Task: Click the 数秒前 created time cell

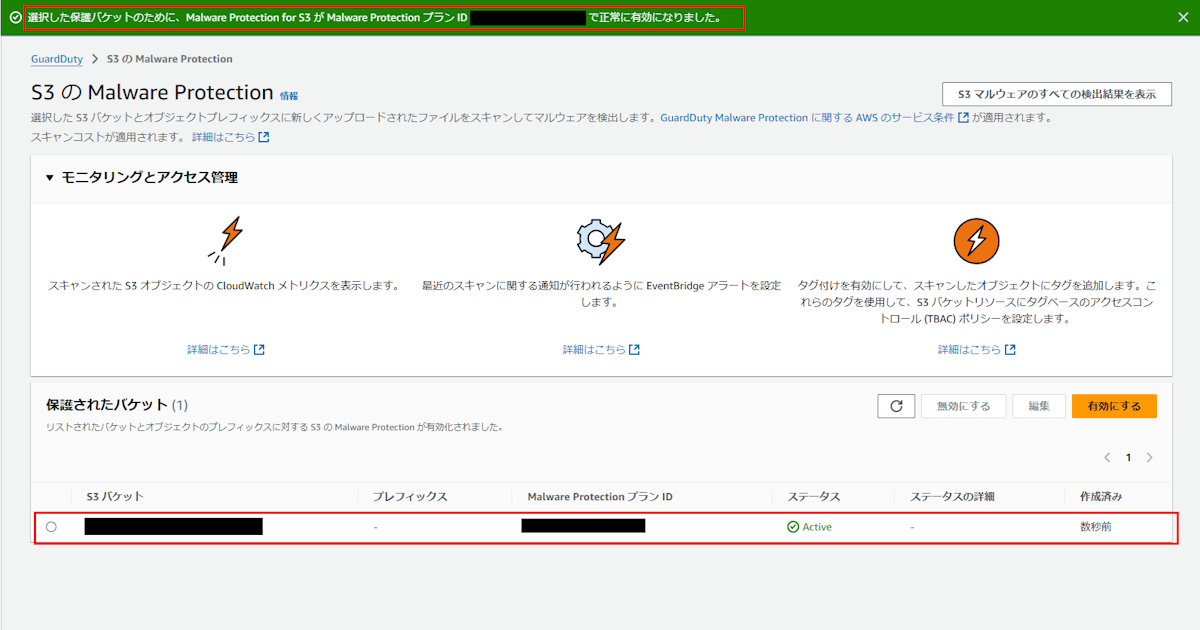Action: pyautogui.click(x=1096, y=527)
